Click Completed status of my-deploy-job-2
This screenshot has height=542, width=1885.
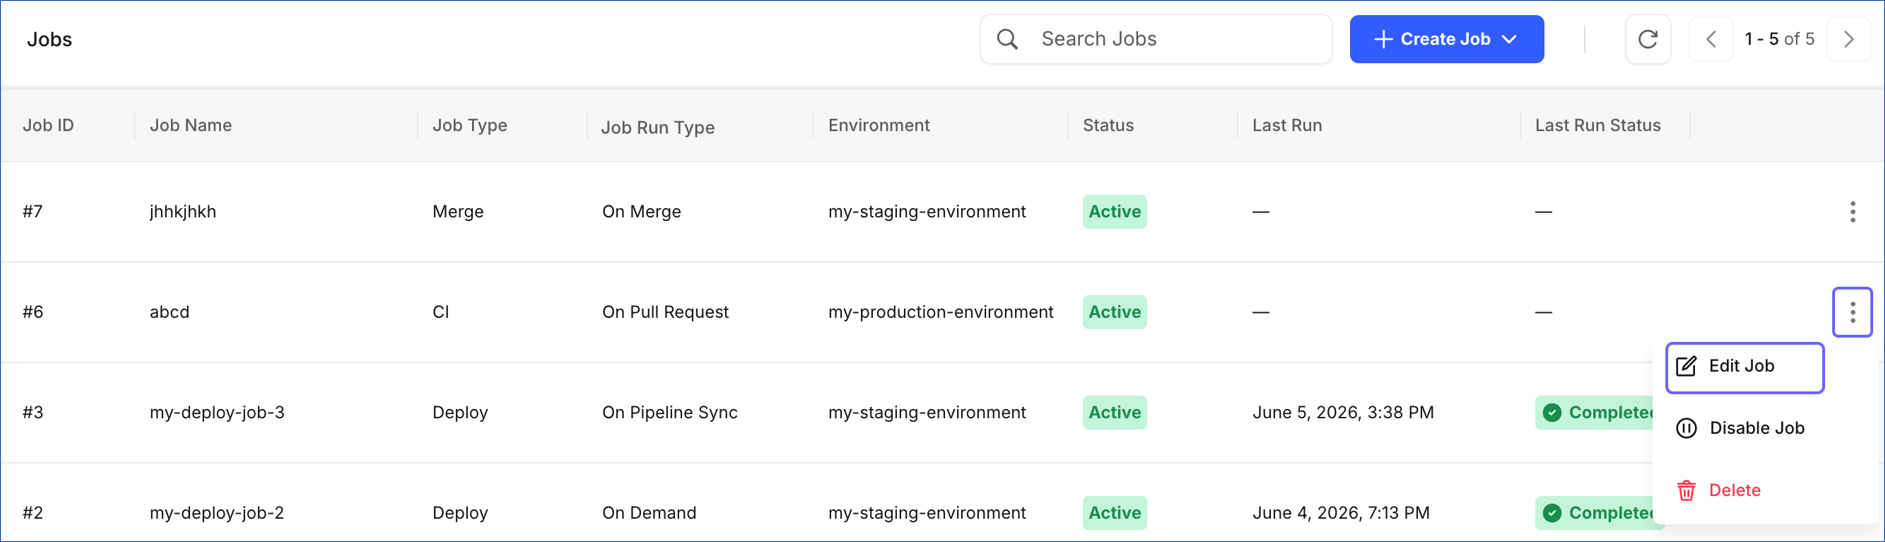point(1595,513)
